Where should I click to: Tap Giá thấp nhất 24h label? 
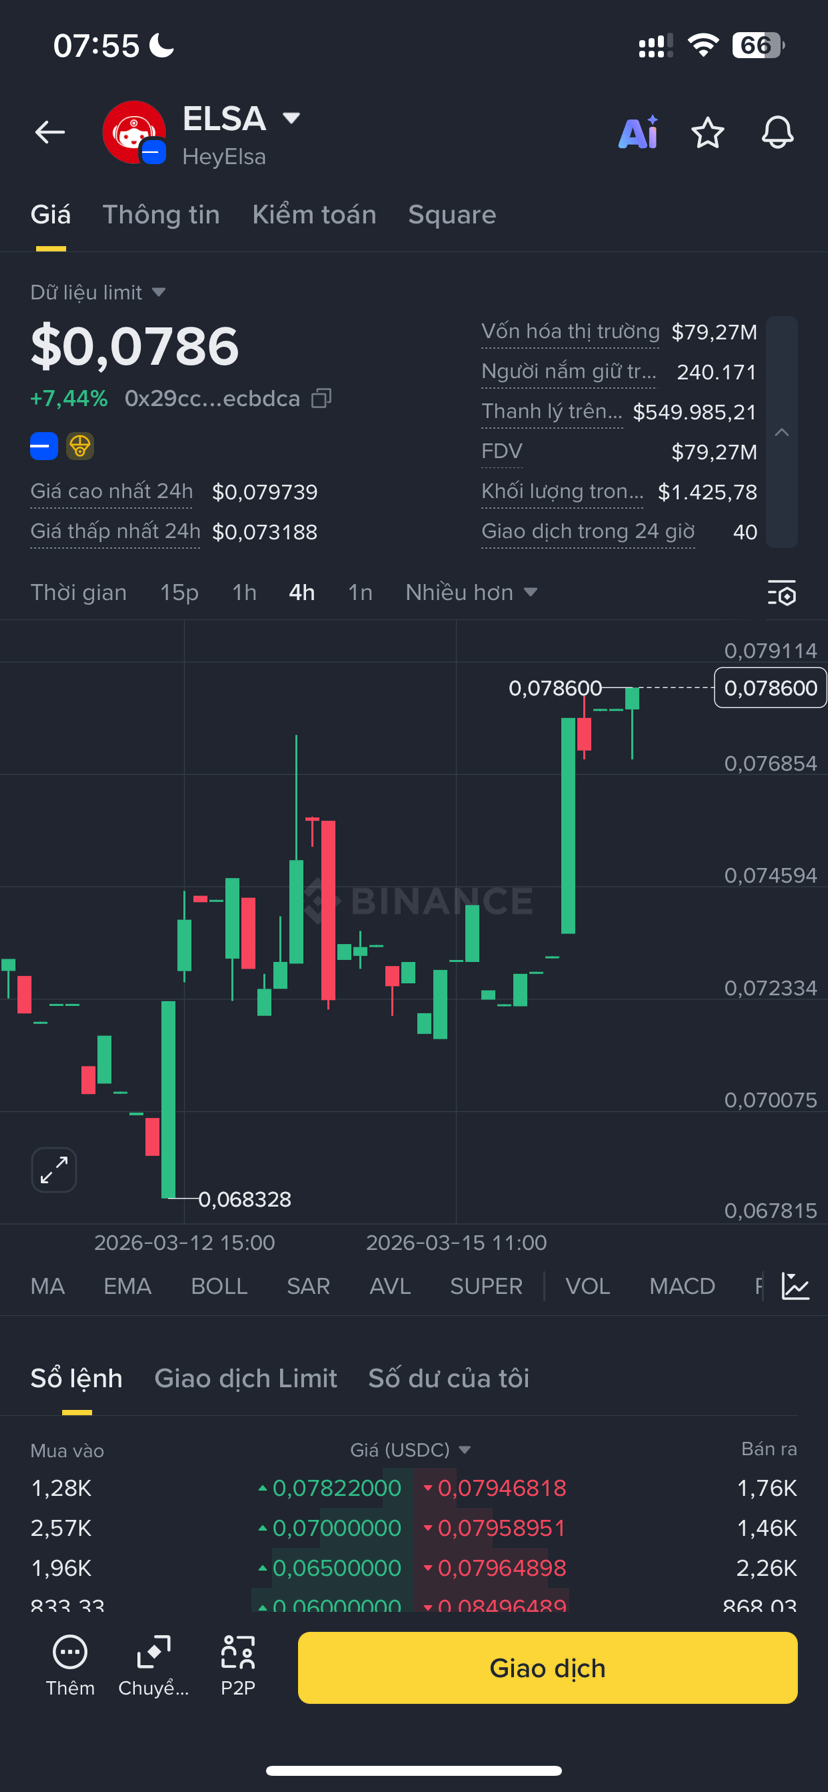[116, 532]
